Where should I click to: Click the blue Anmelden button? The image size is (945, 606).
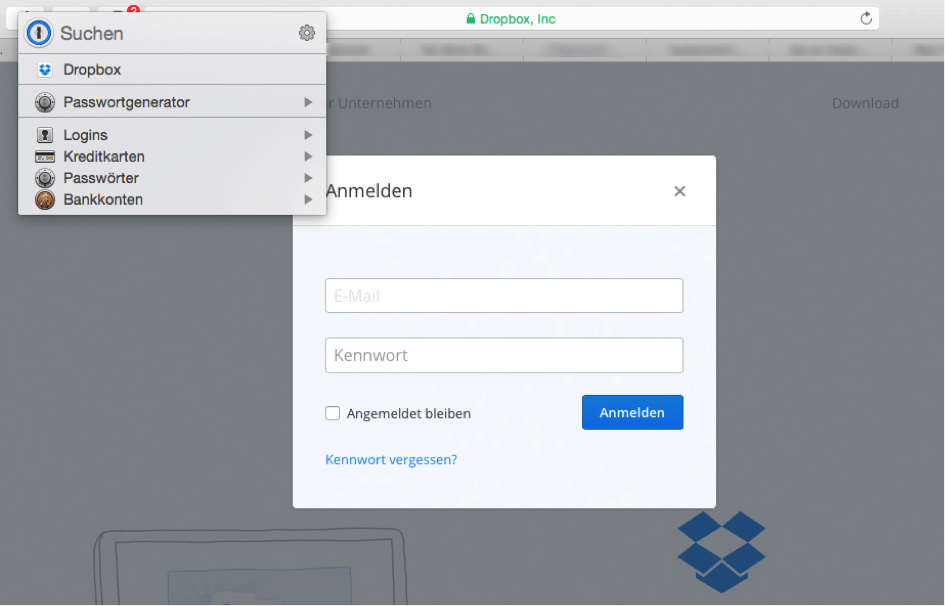coord(632,413)
